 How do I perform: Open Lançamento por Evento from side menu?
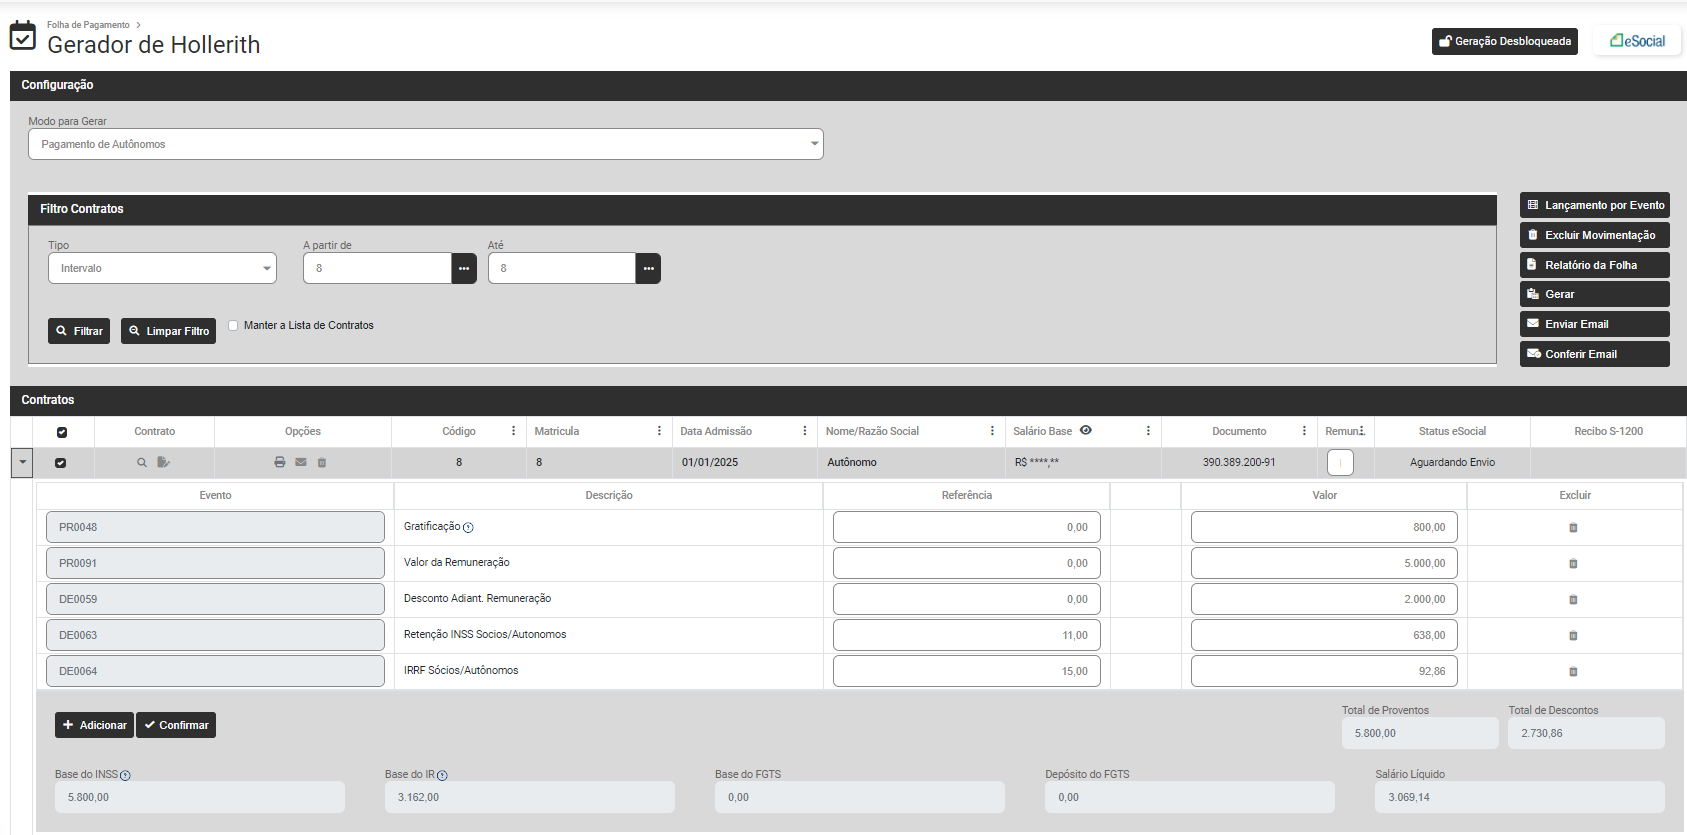[x=1594, y=205]
